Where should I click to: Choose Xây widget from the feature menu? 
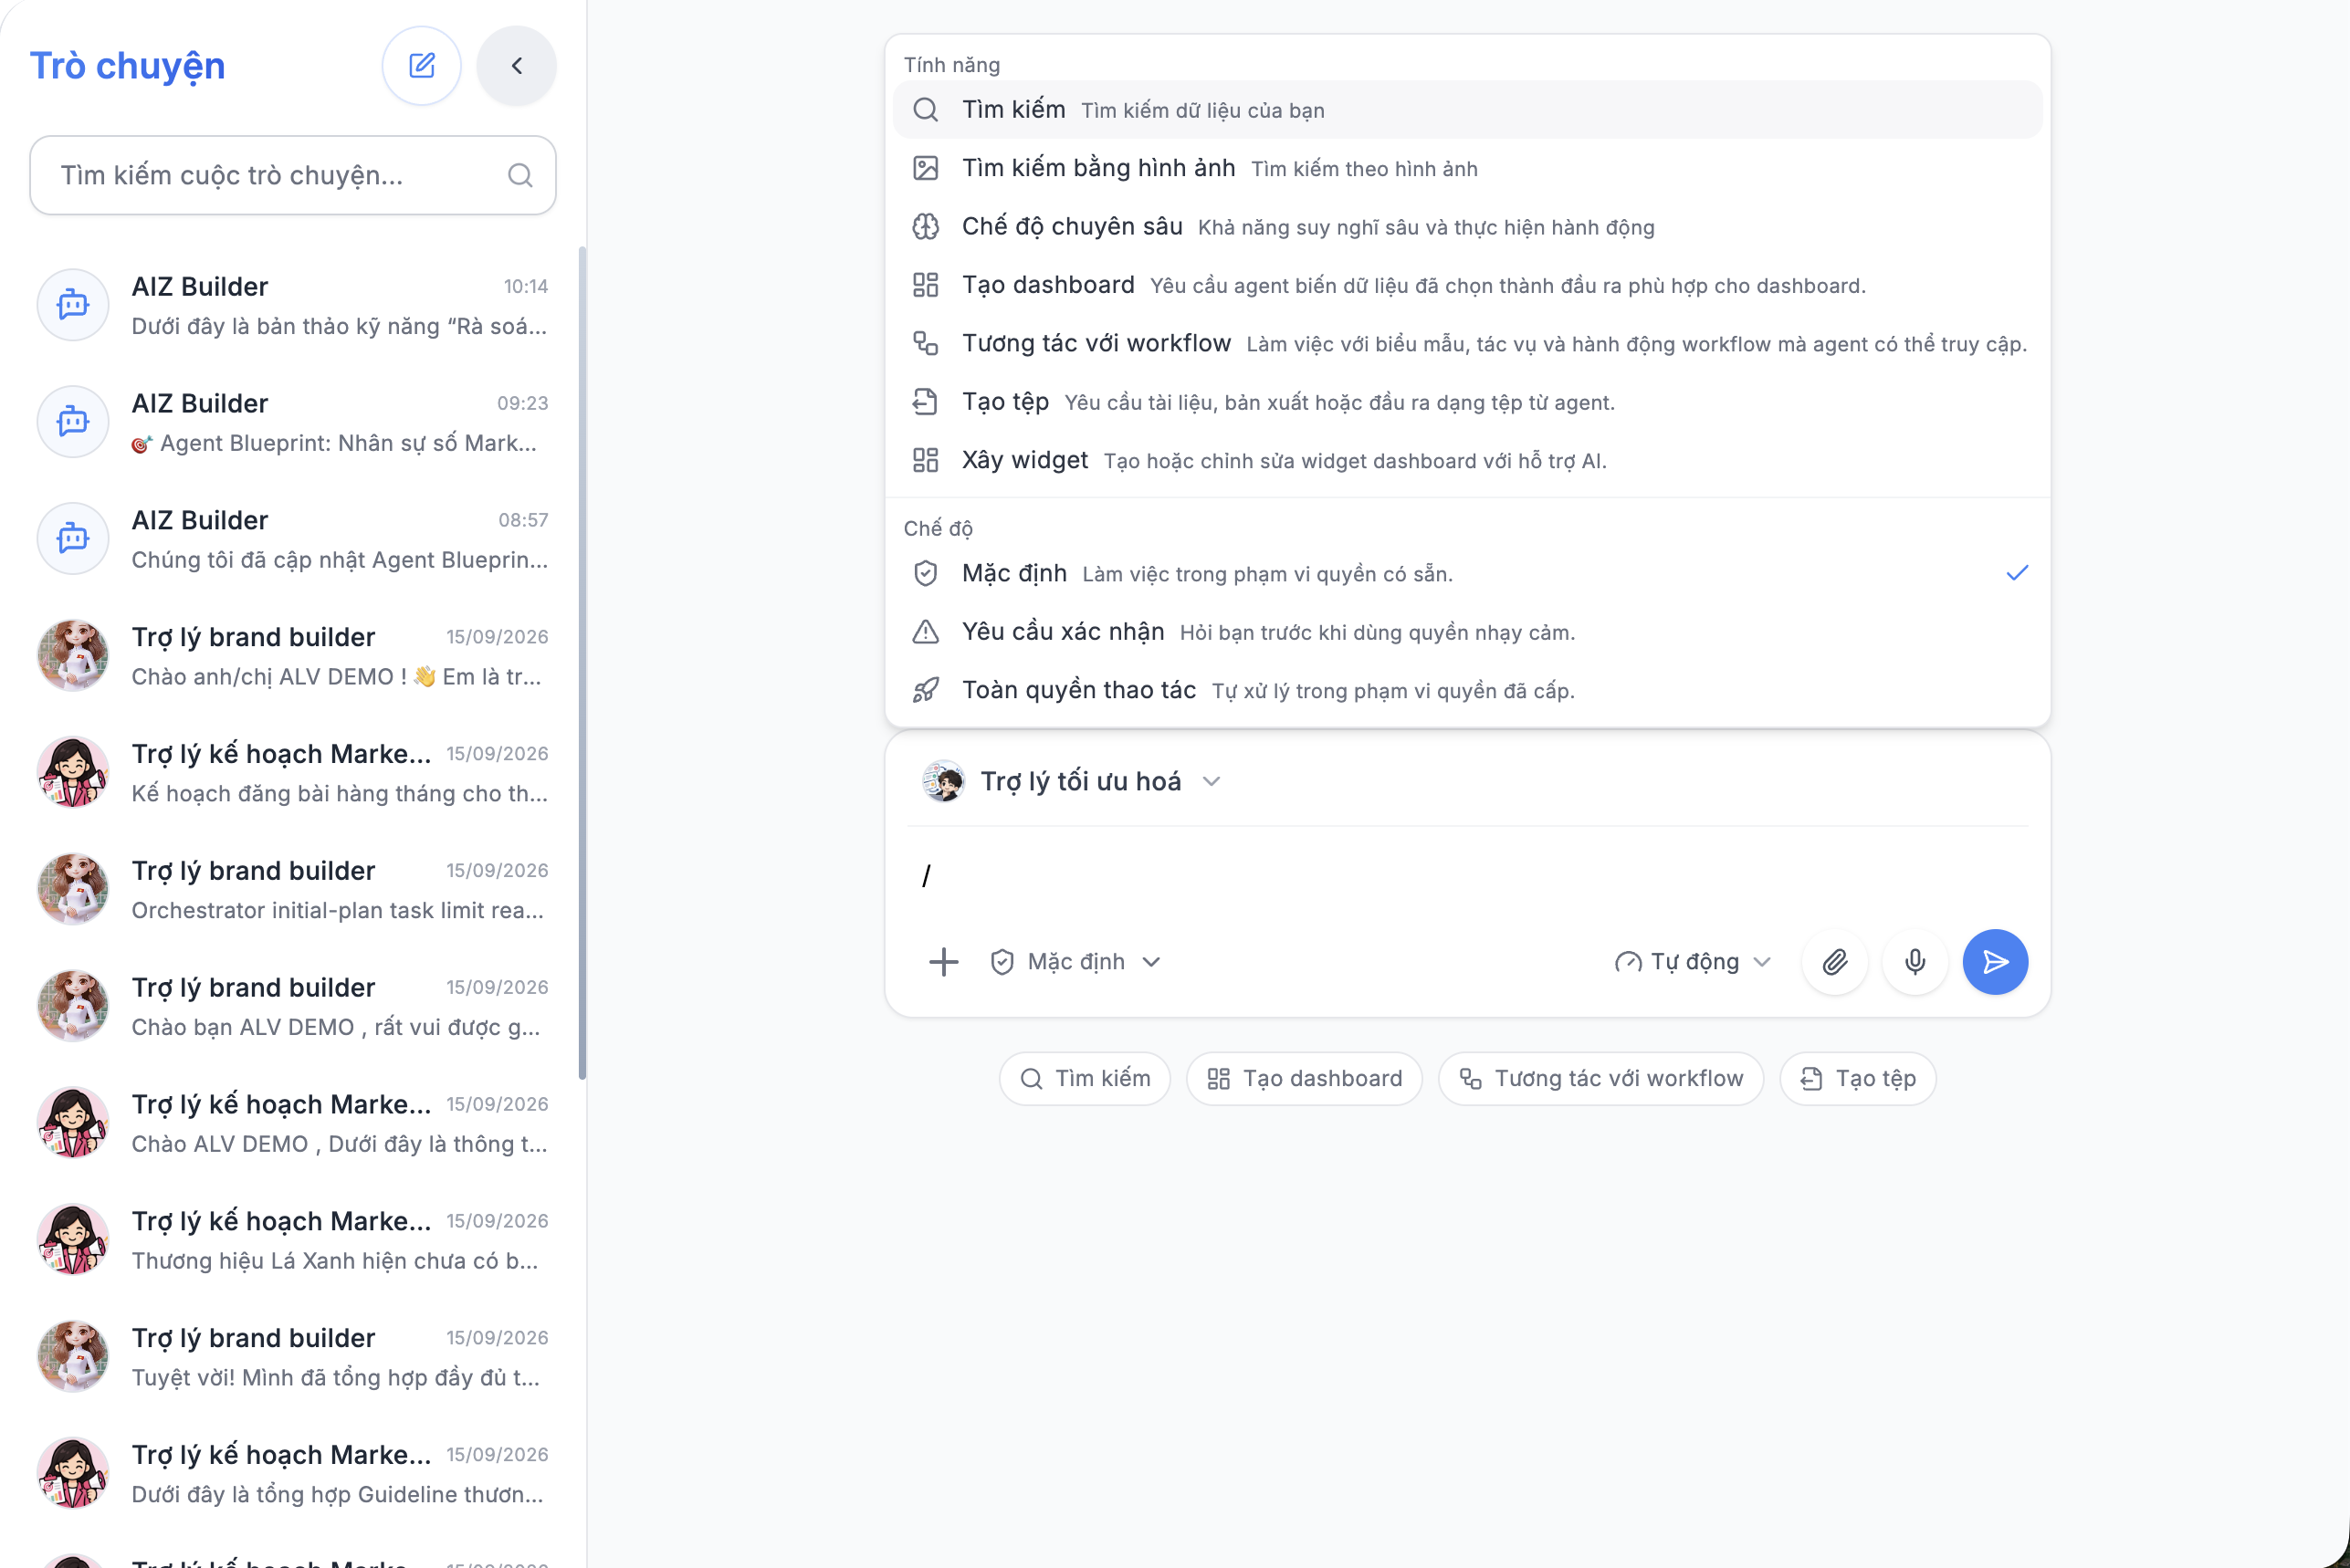pos(1467,460)
